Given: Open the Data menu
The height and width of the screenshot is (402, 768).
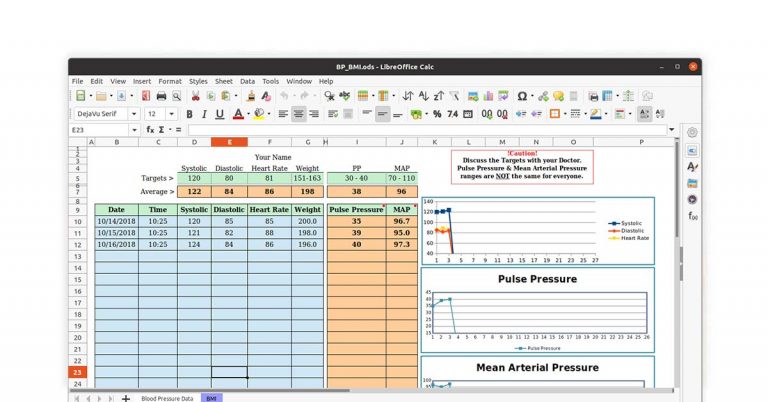Looking at the screenshot, I should pos(247,81).
